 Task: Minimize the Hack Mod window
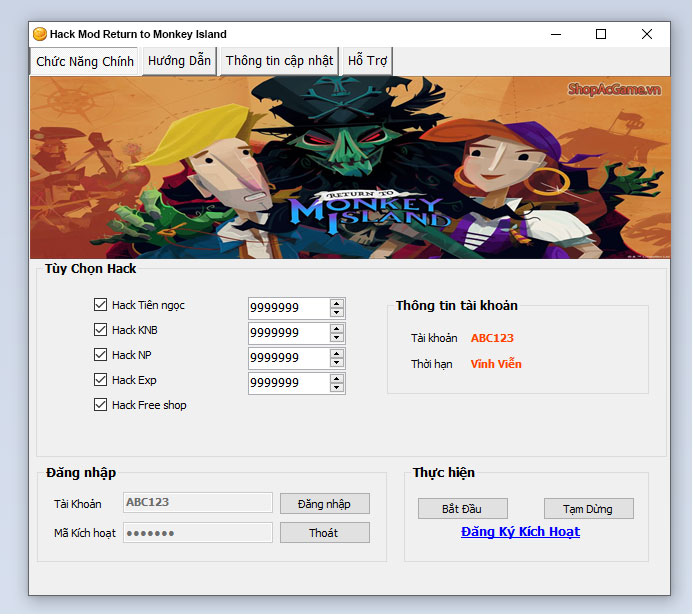[x=556, y=34]
